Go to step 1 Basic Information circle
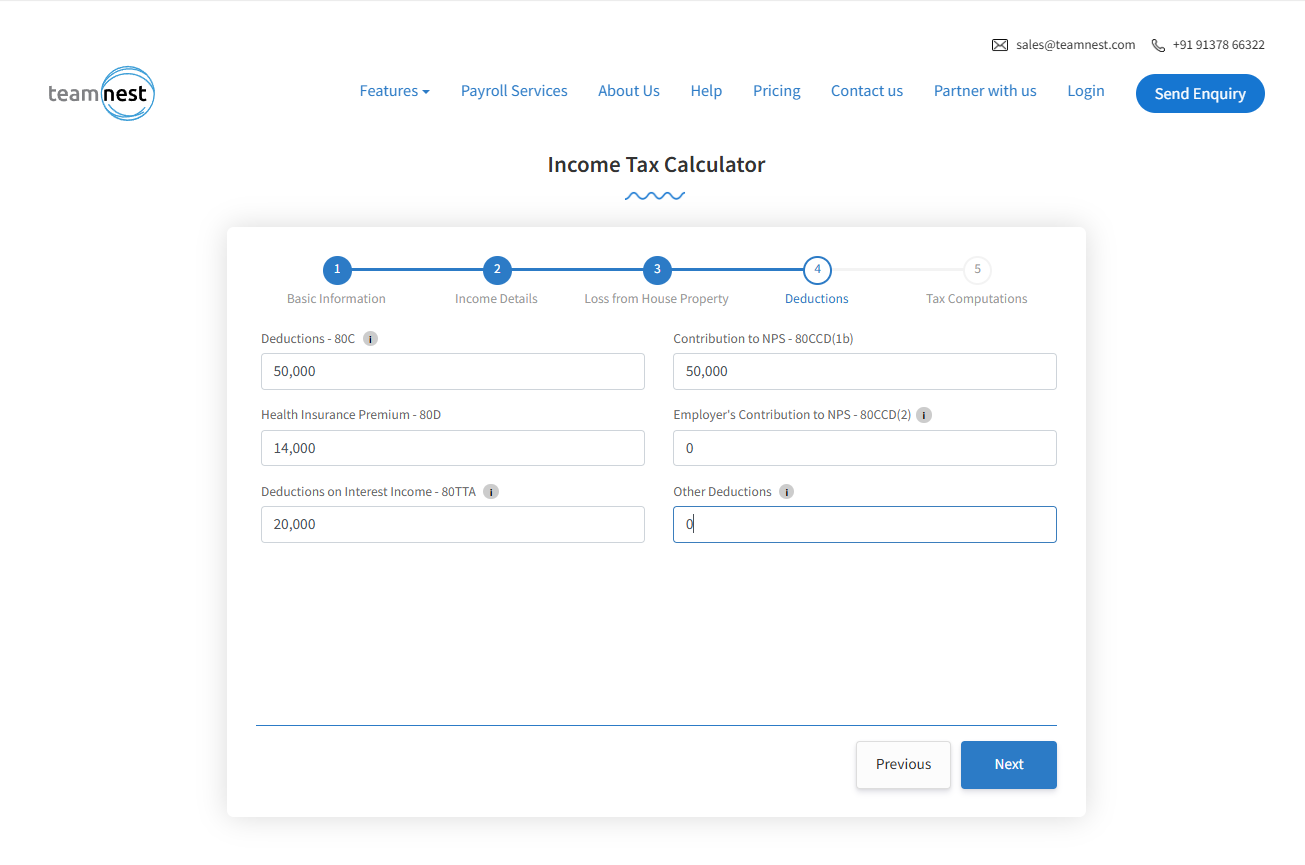Screen dimensions: 1305x865 pos(337,270)
